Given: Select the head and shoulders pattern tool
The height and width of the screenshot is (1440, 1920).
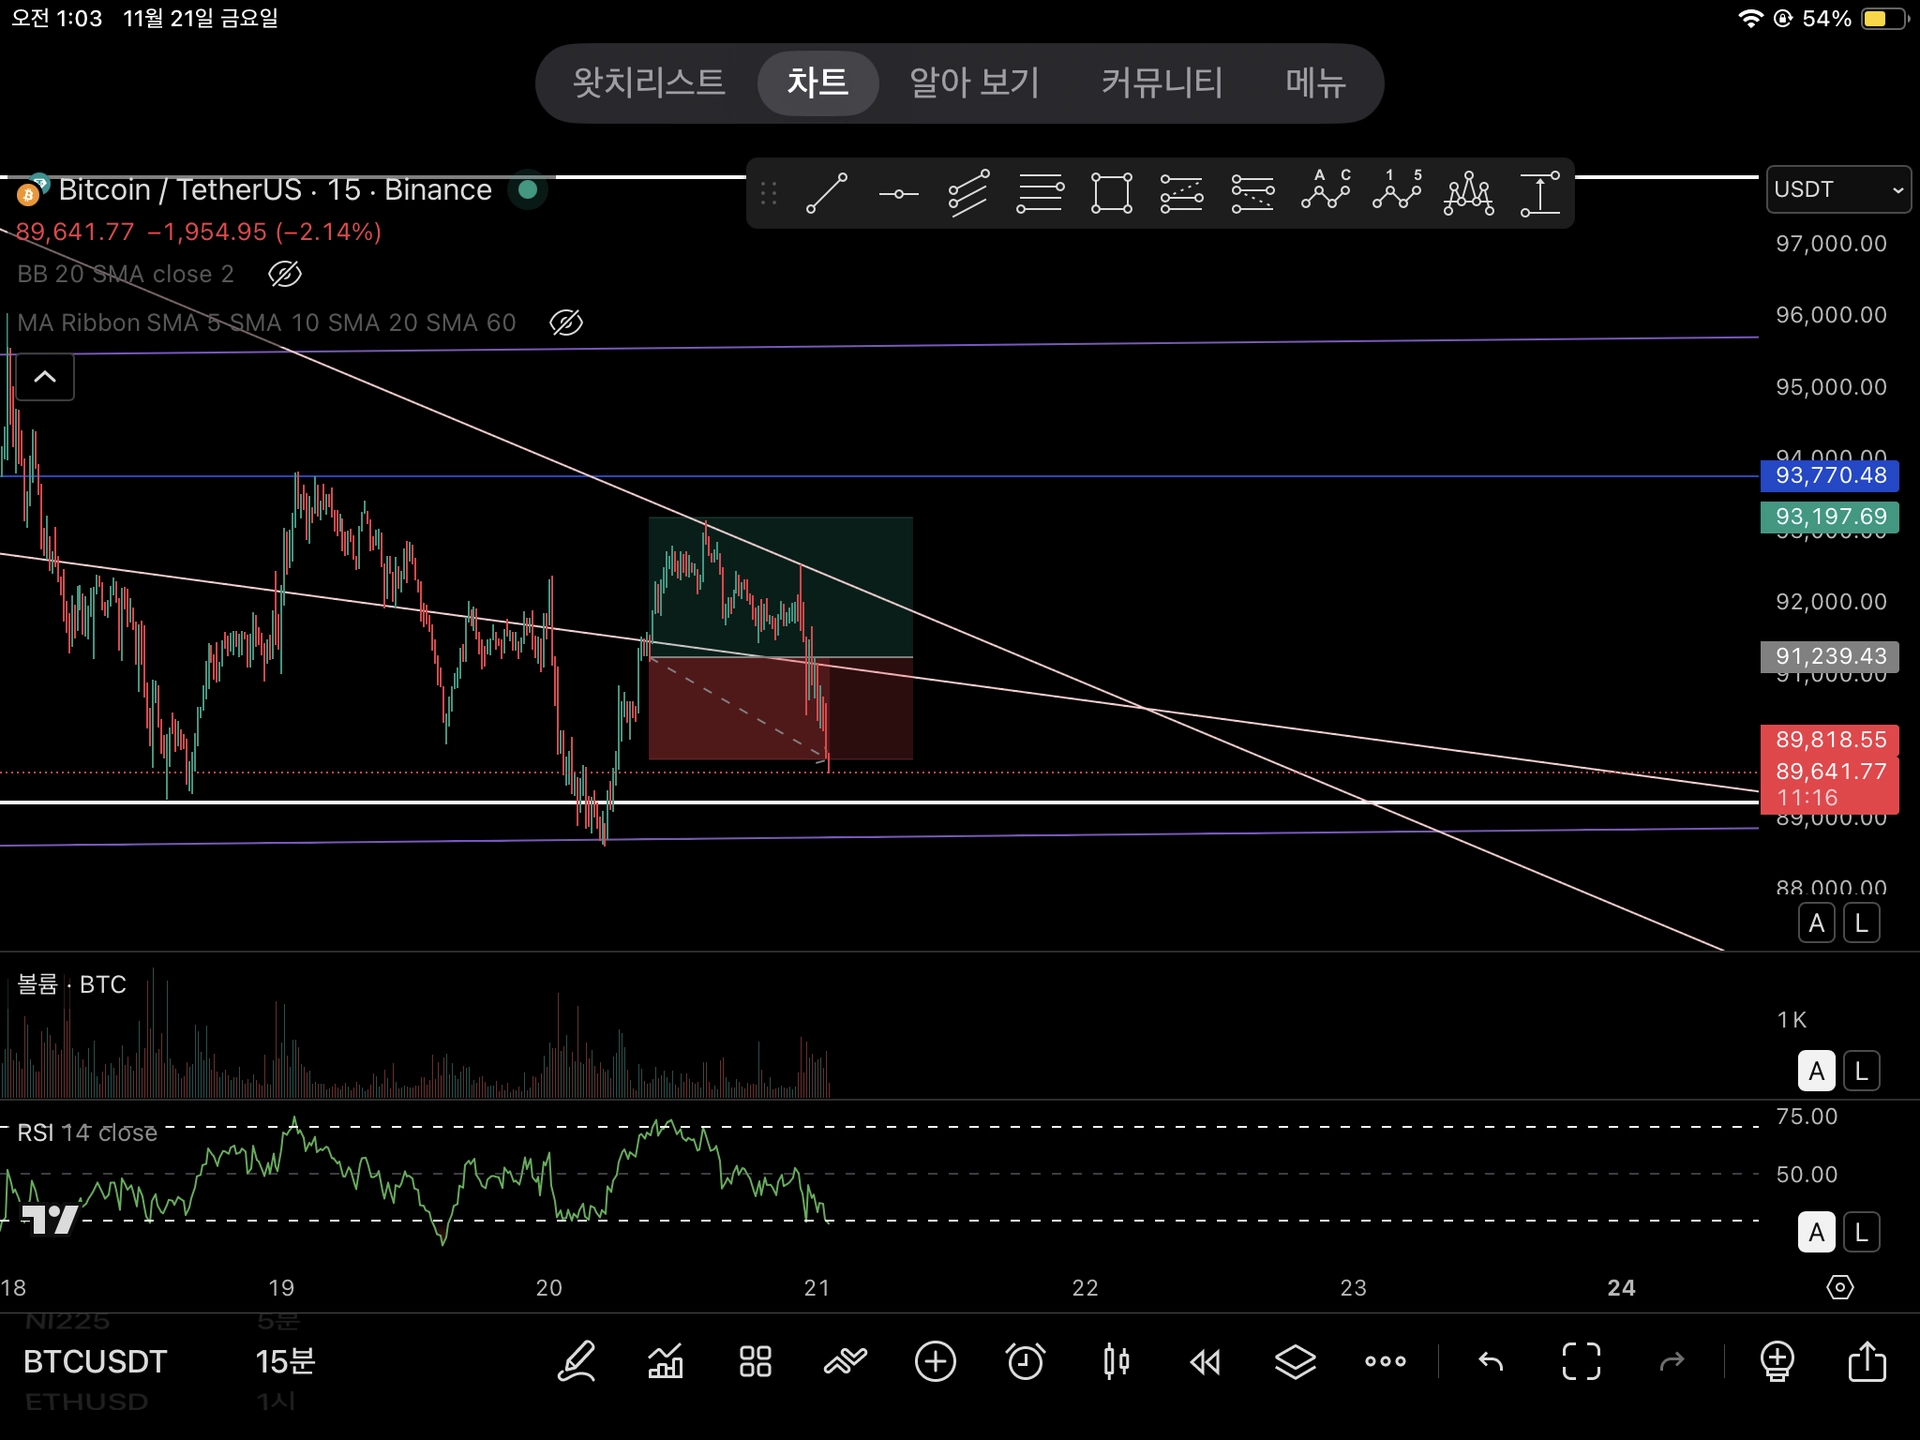Looking at the screenshot, I should click(x=1468, y=193).
